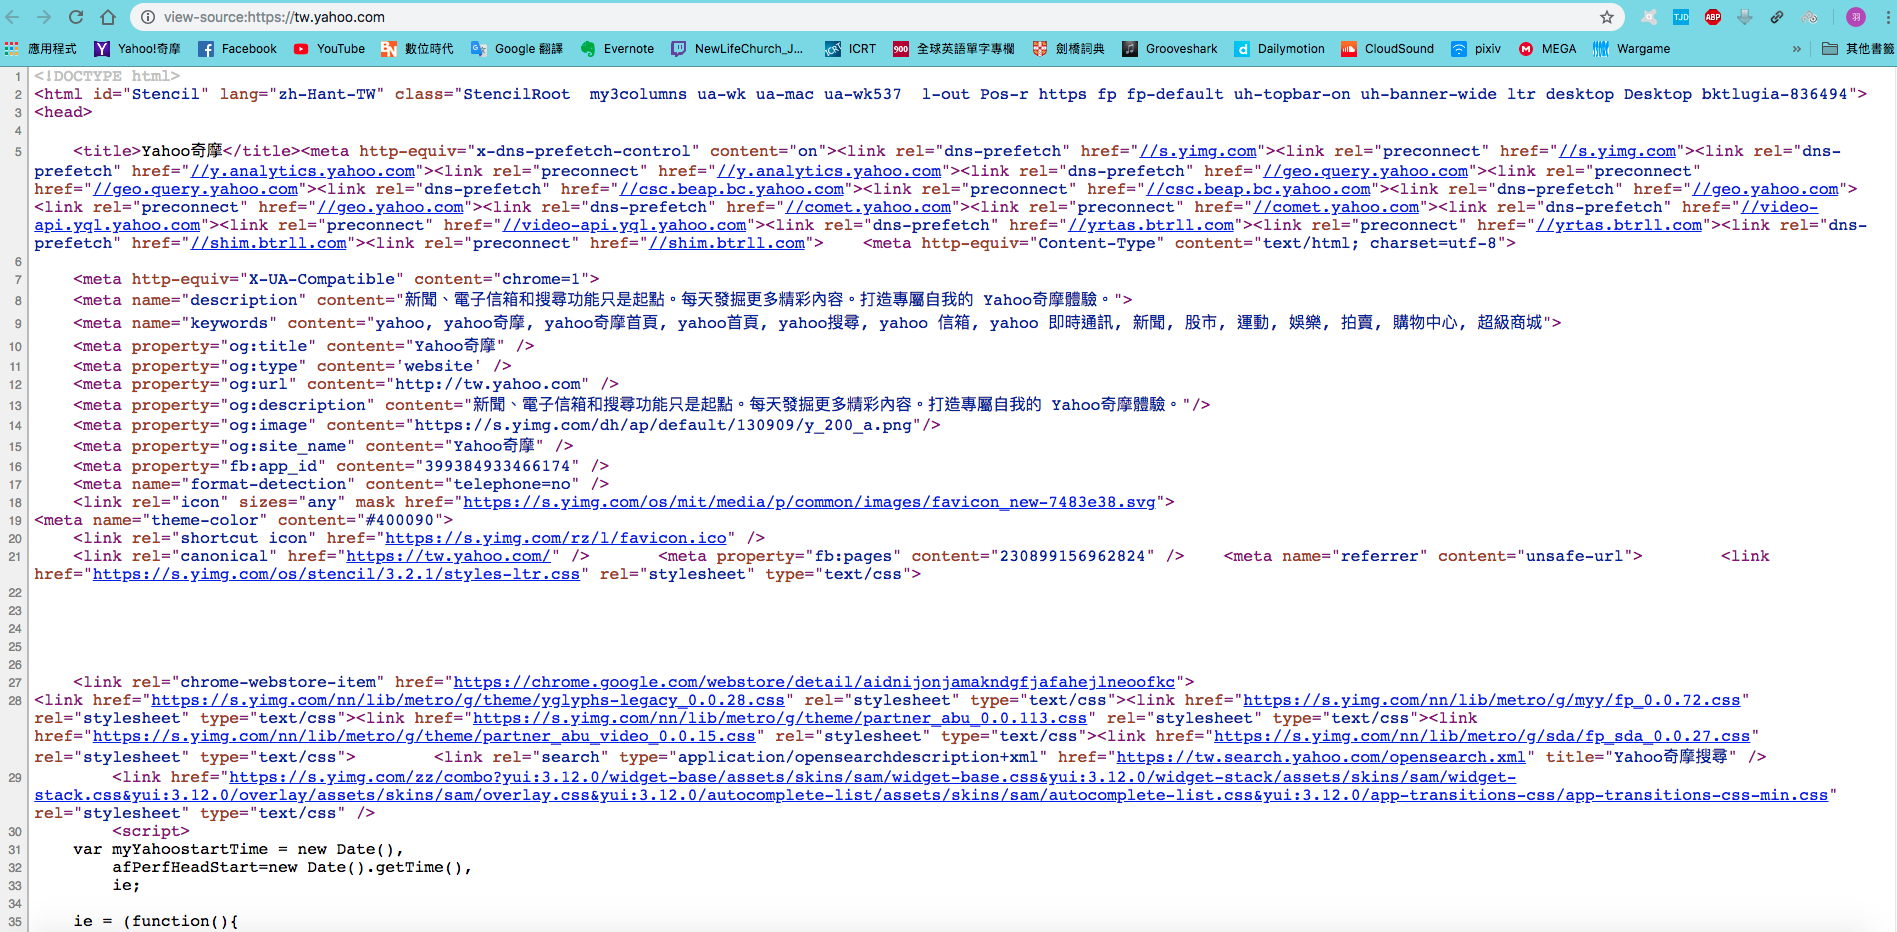
Task: Open the ICRT bookmark
Action: coord(850,48)
